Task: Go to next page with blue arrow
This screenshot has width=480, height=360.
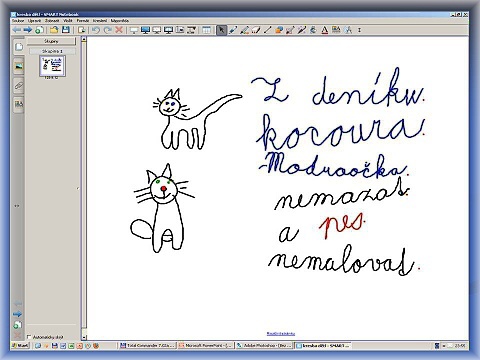Action: point(28,30)
